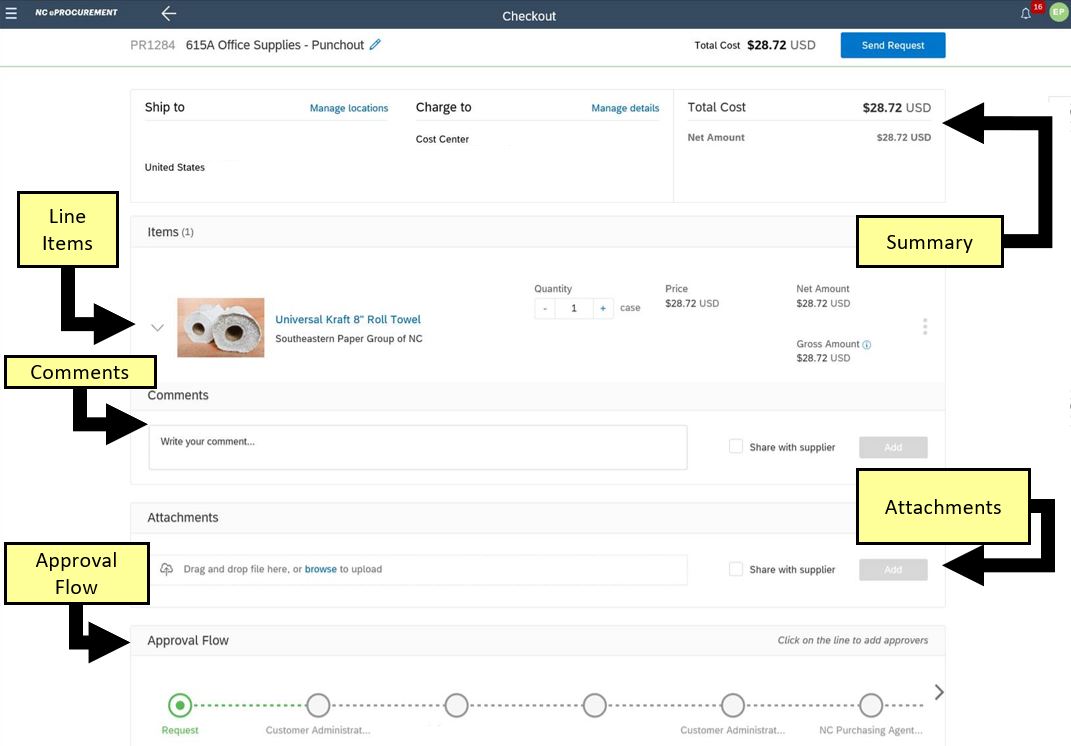Screen dimensions: 1071x746
Task: Click the upload cloud icon in Attachments
Action: click(167, 569)
